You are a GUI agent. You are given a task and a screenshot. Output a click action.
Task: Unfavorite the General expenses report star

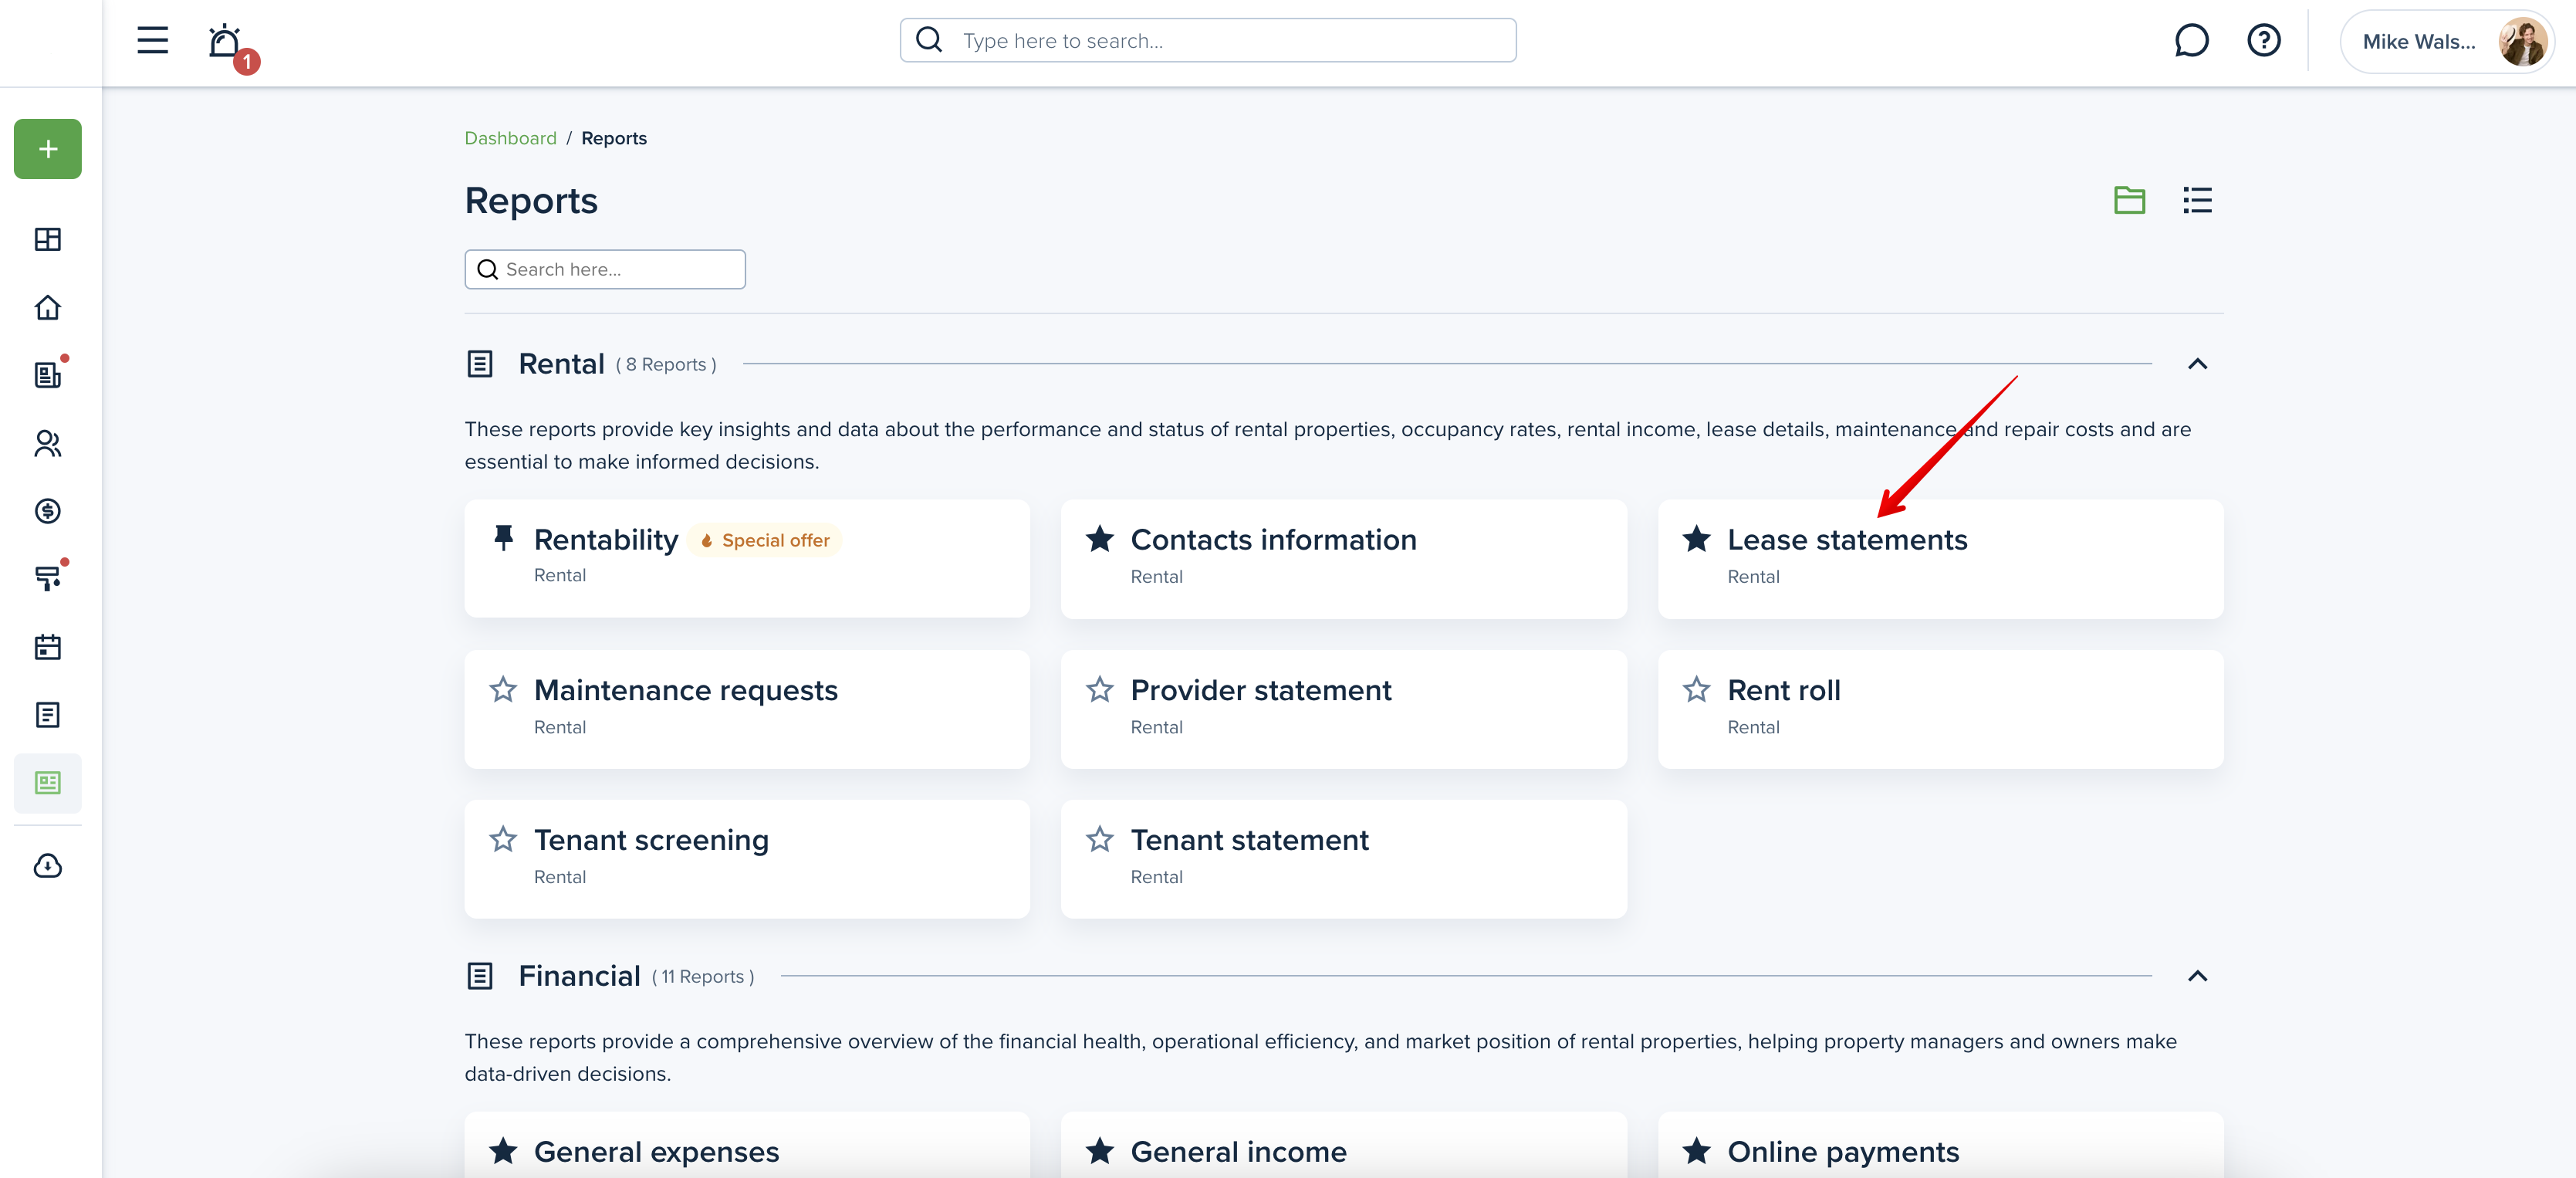(x=503, y=1151)
